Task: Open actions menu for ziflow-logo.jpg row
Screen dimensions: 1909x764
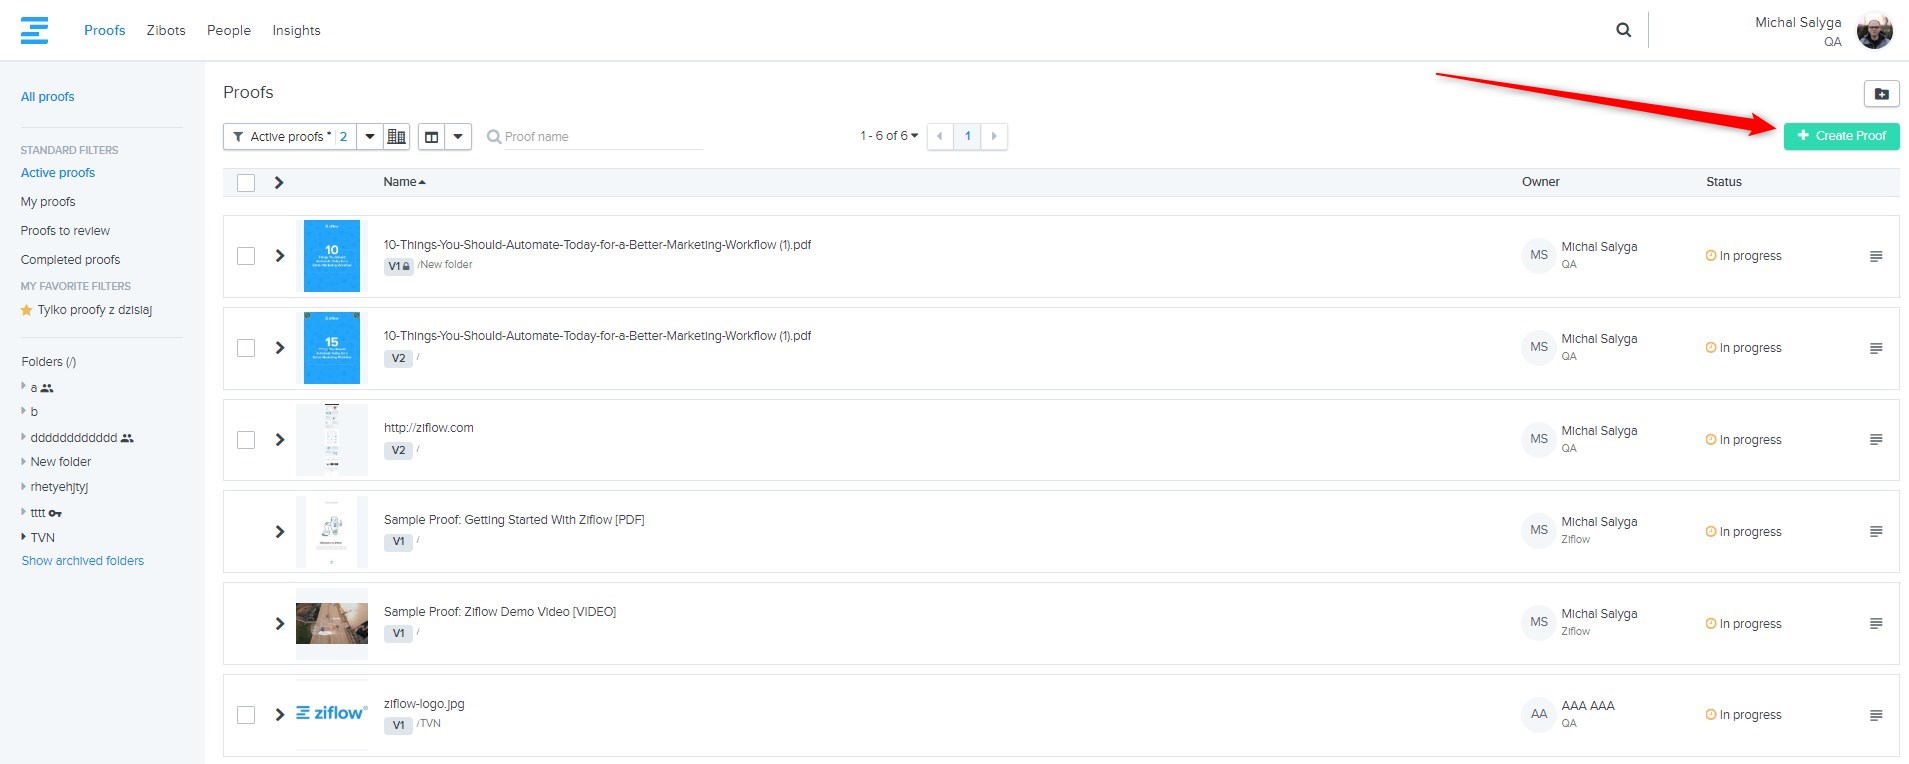Action: (x=1875, y=715)
